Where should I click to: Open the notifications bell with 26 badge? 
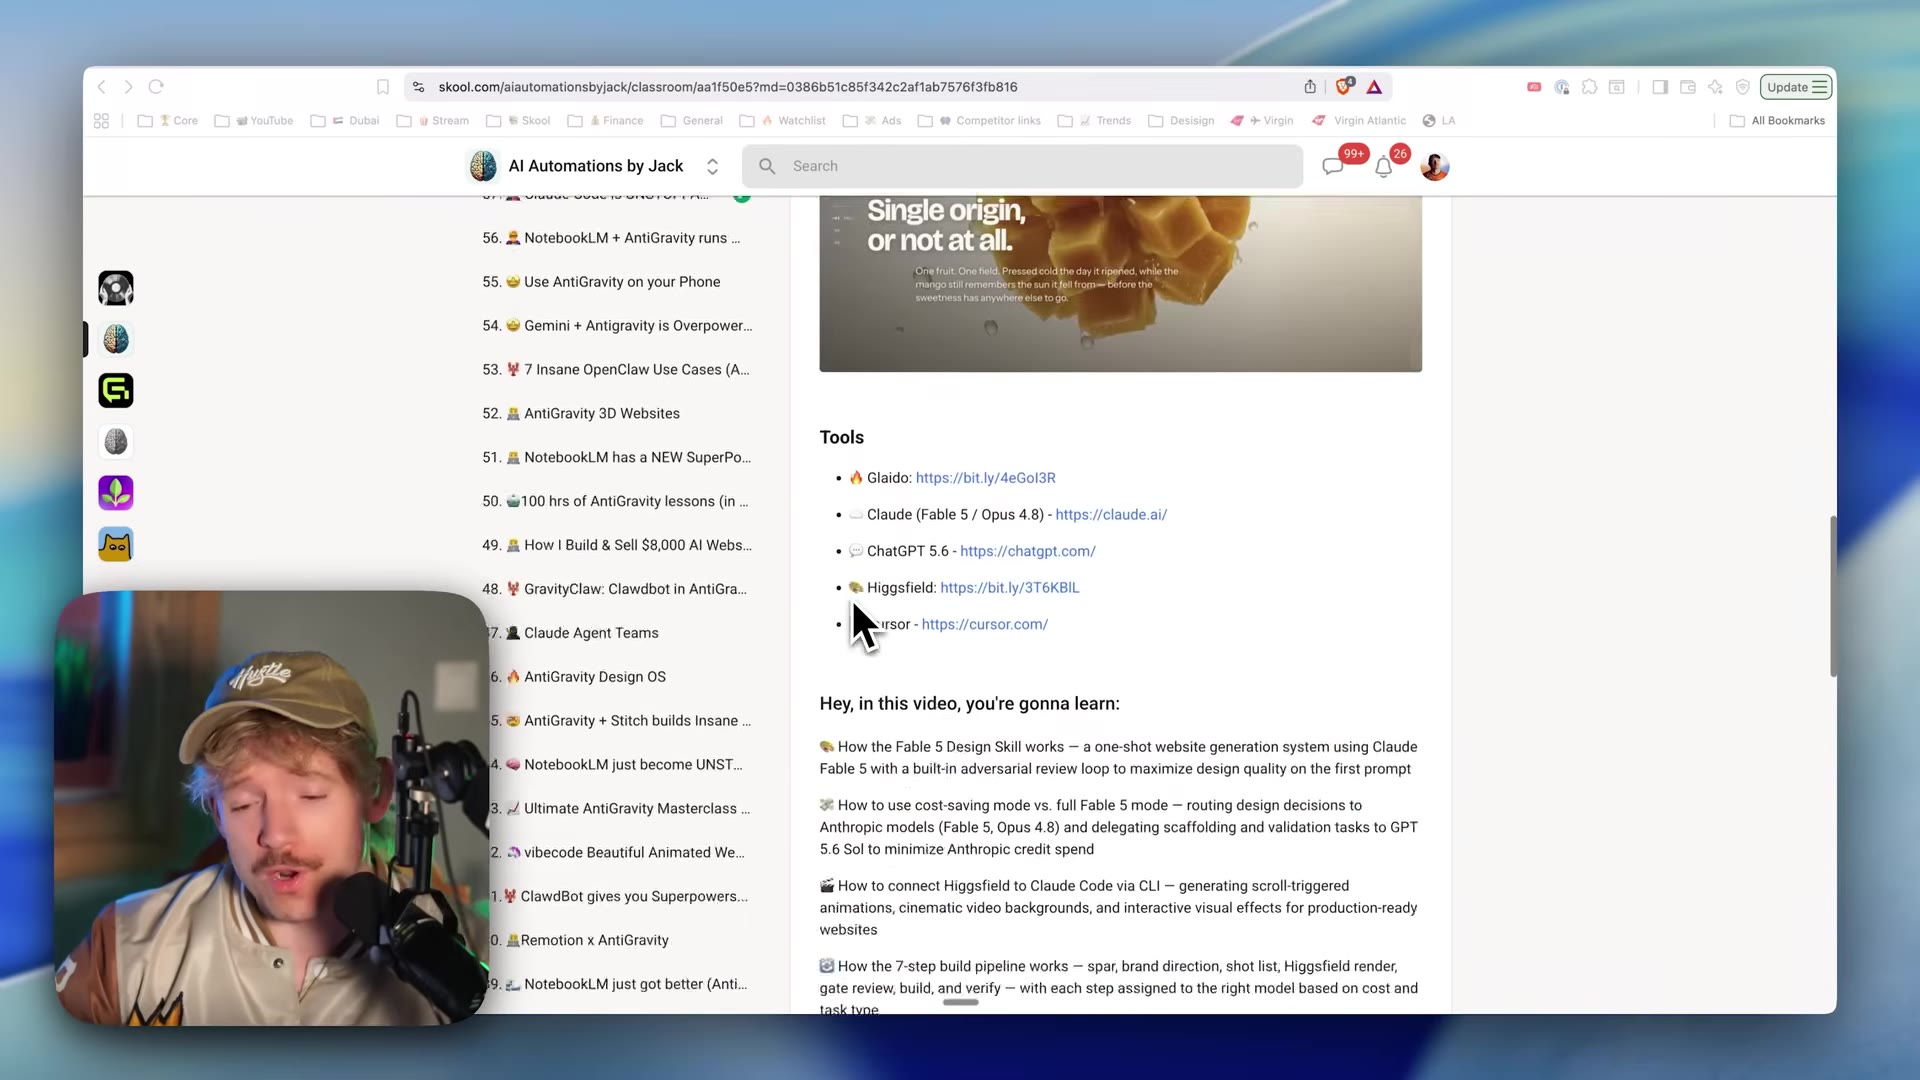tap(1384, 167)
